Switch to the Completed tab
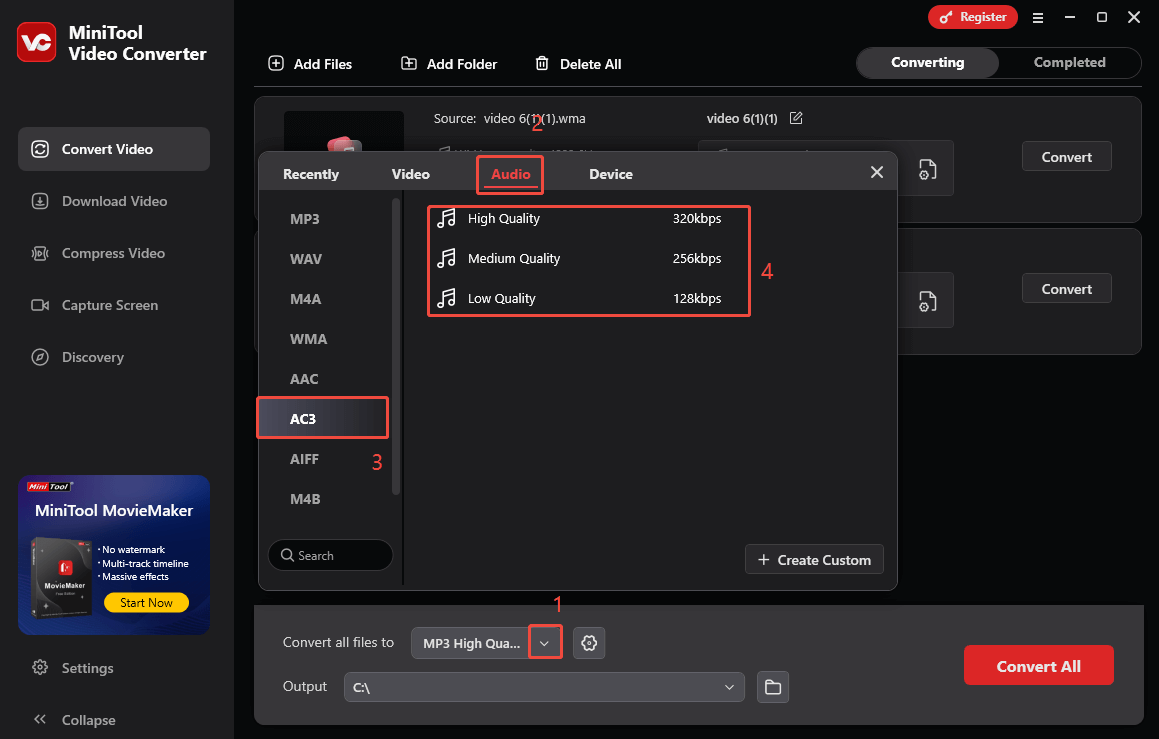The width and height of the screenshot is (1159, 739). click(x=1070, y=63)
